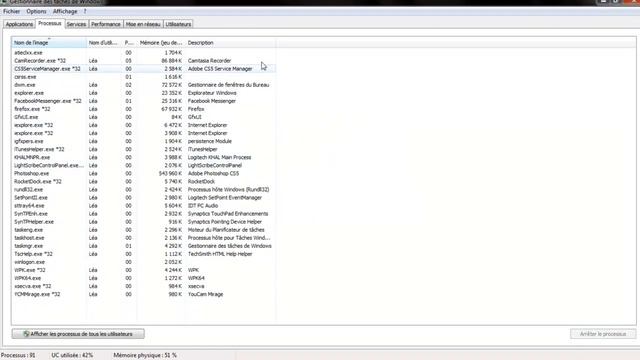Screen dimensions: 640x360
Task: Select the SynTPEnh.exe process
Action: (x=144, y=214)
